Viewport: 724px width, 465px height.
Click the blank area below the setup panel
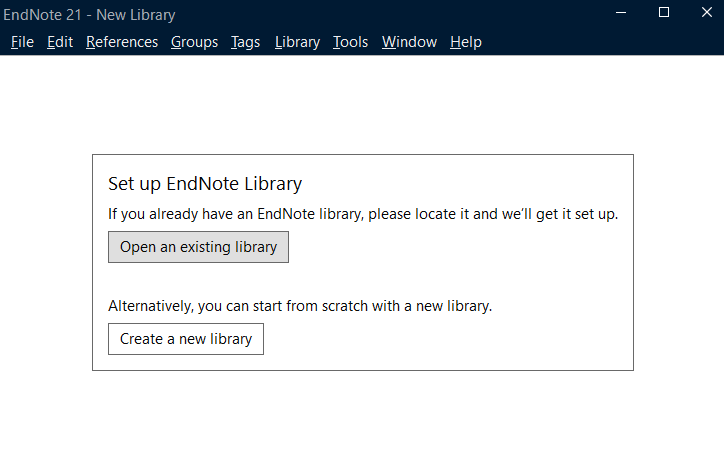coord(362,420)
